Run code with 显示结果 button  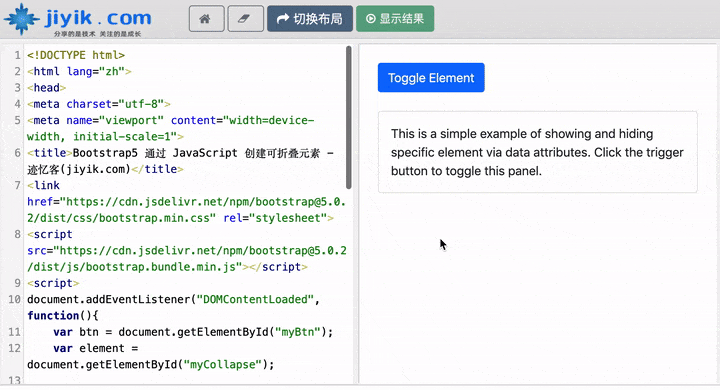(395, 18)
